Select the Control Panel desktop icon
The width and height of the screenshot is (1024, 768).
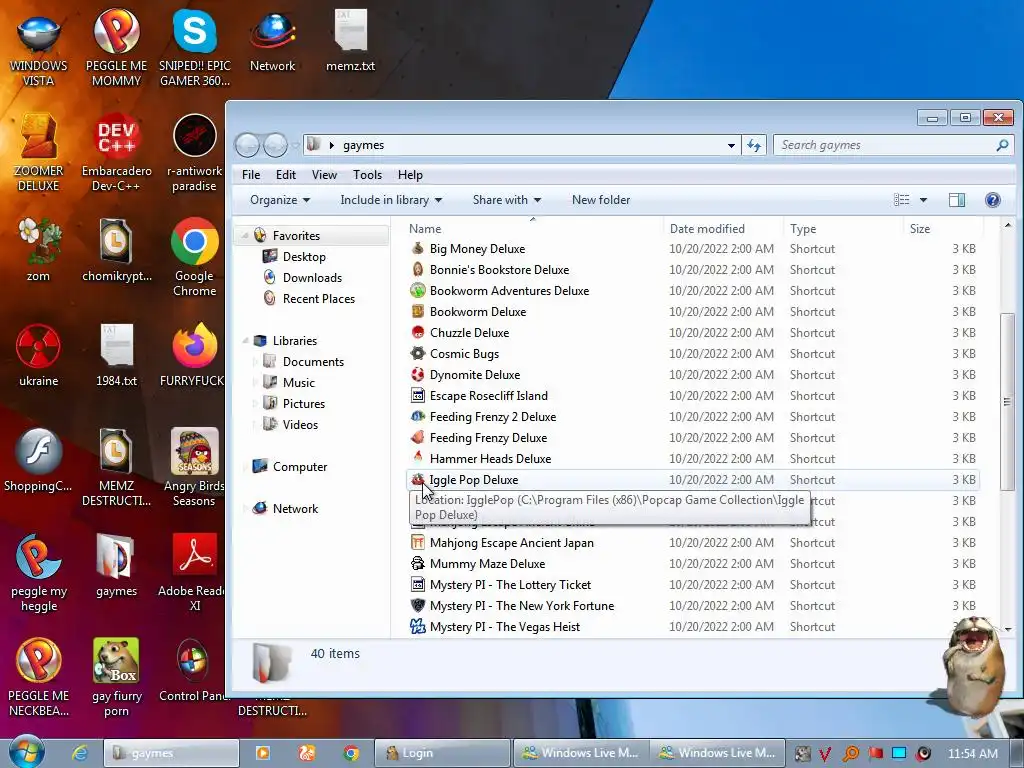pos(195,671)
